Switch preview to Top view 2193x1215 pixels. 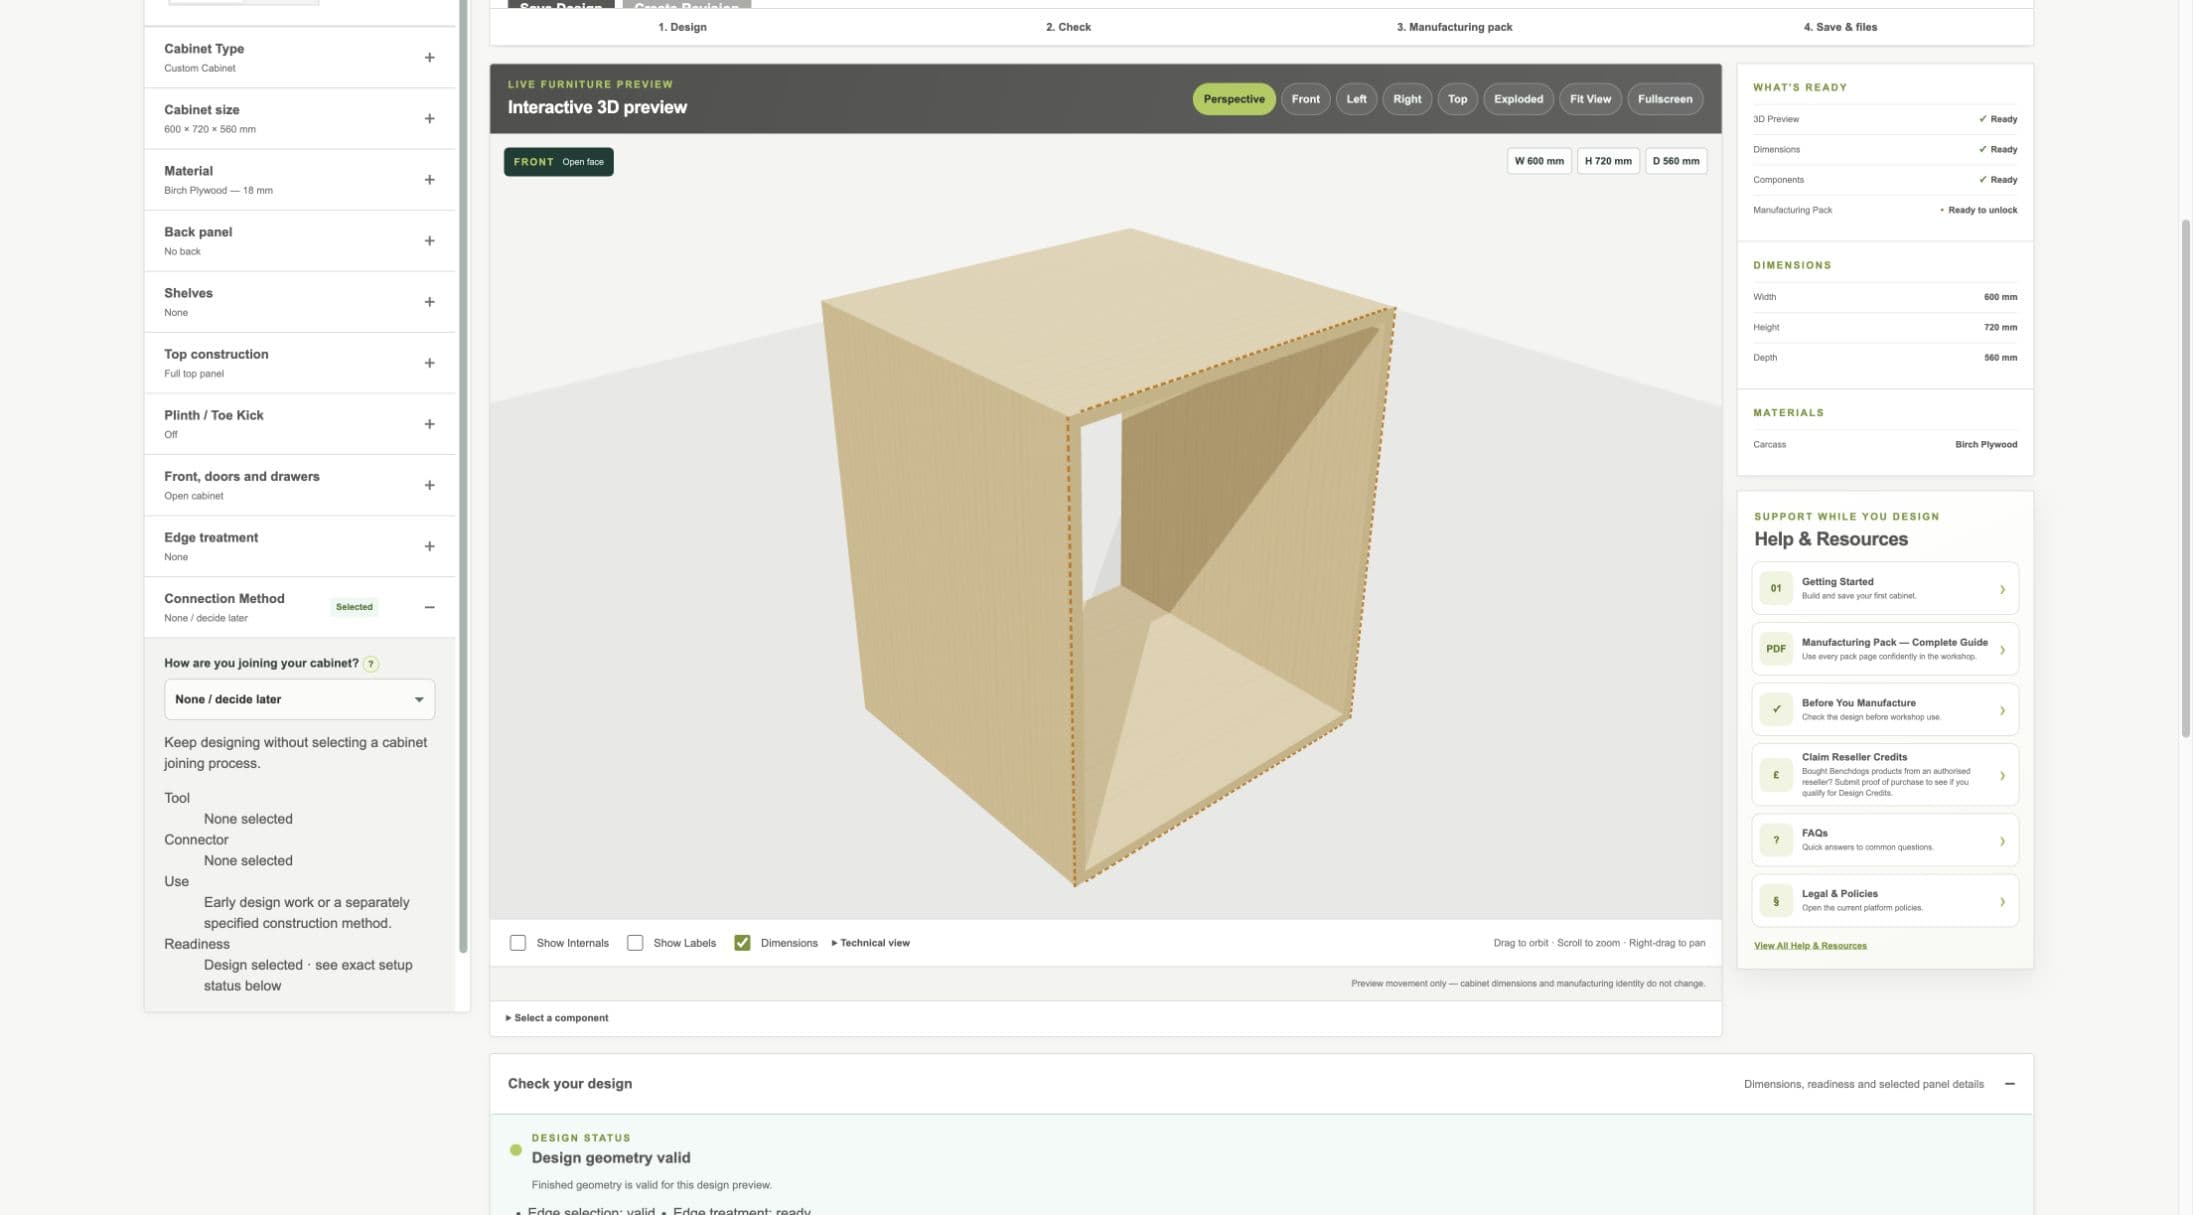point(1457,99)
